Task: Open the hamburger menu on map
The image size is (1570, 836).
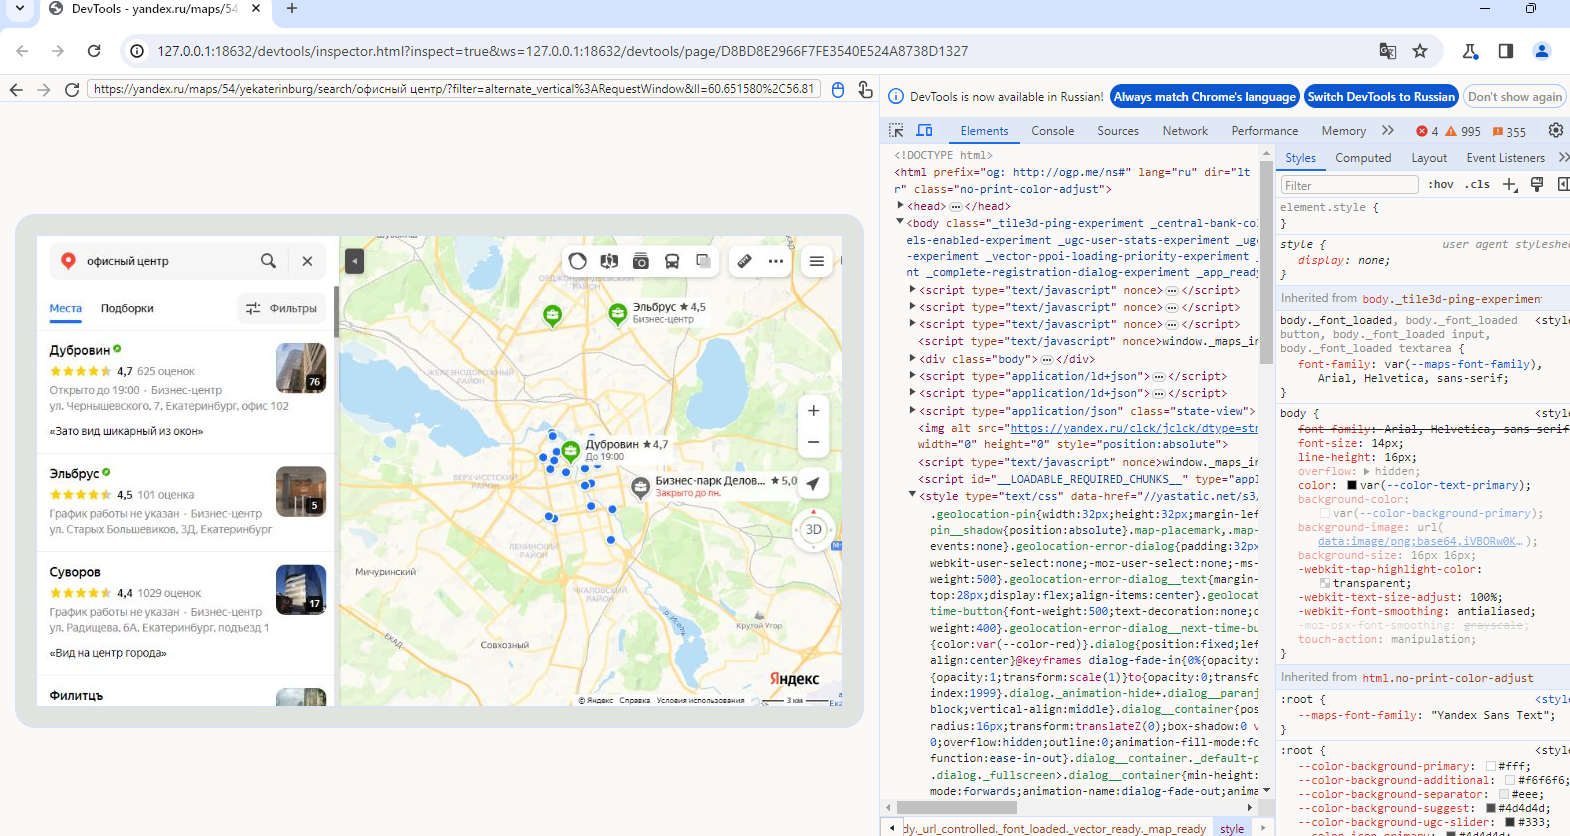Action: [817, 261]
